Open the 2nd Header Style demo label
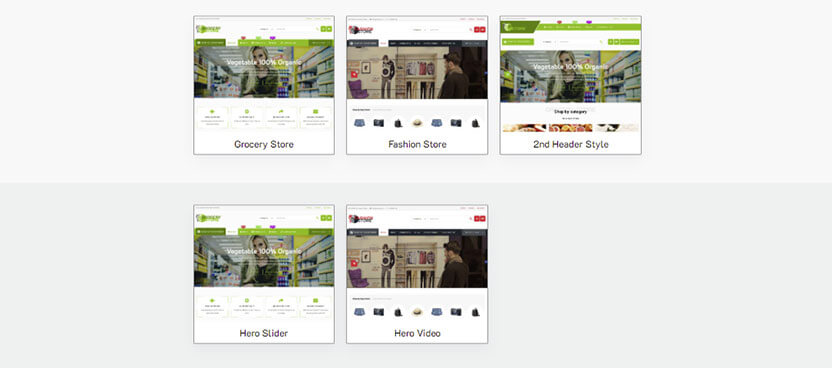The image size is (832, 368). click(x=570, y=144)
